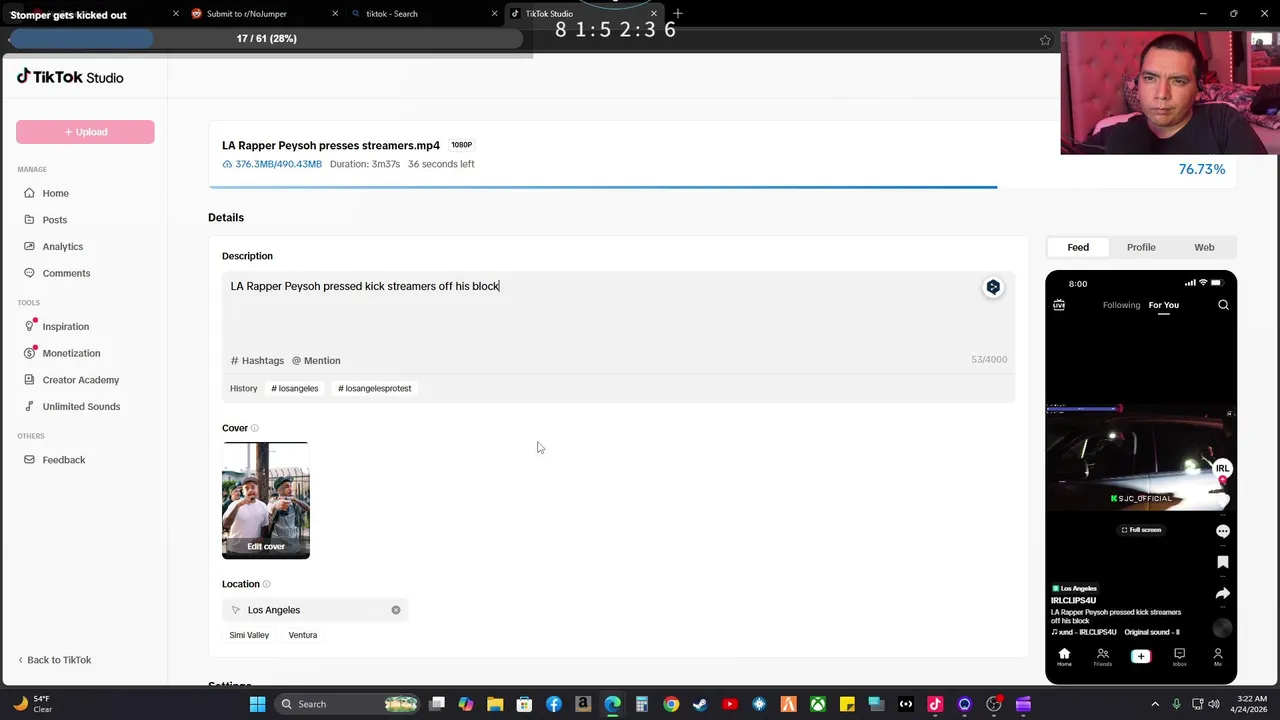The height and width of the screenshot is (720, 1280).
Task: Click the TikTok Studio logo
Action: (70, 77)
